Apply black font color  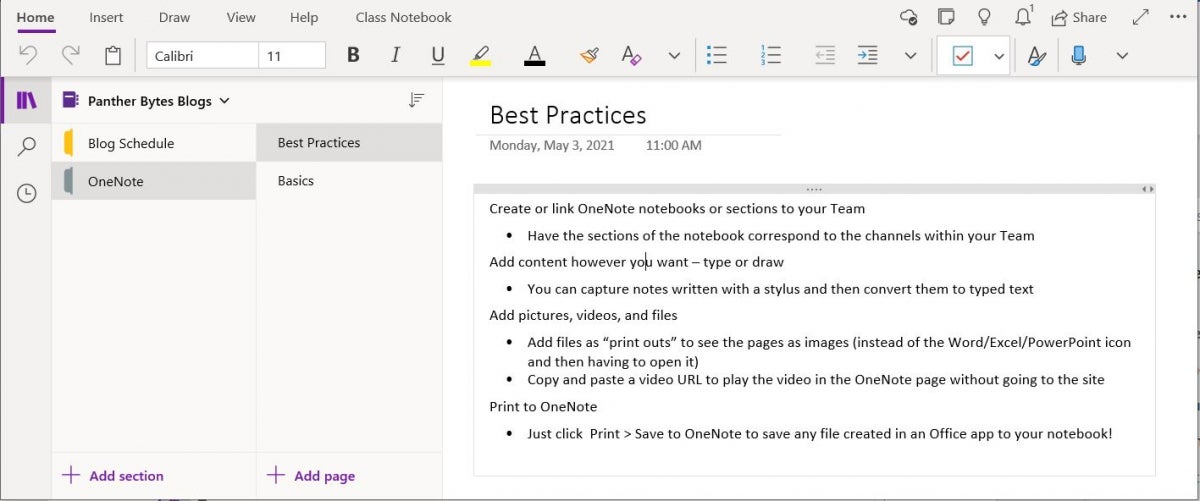pos(535,56)
